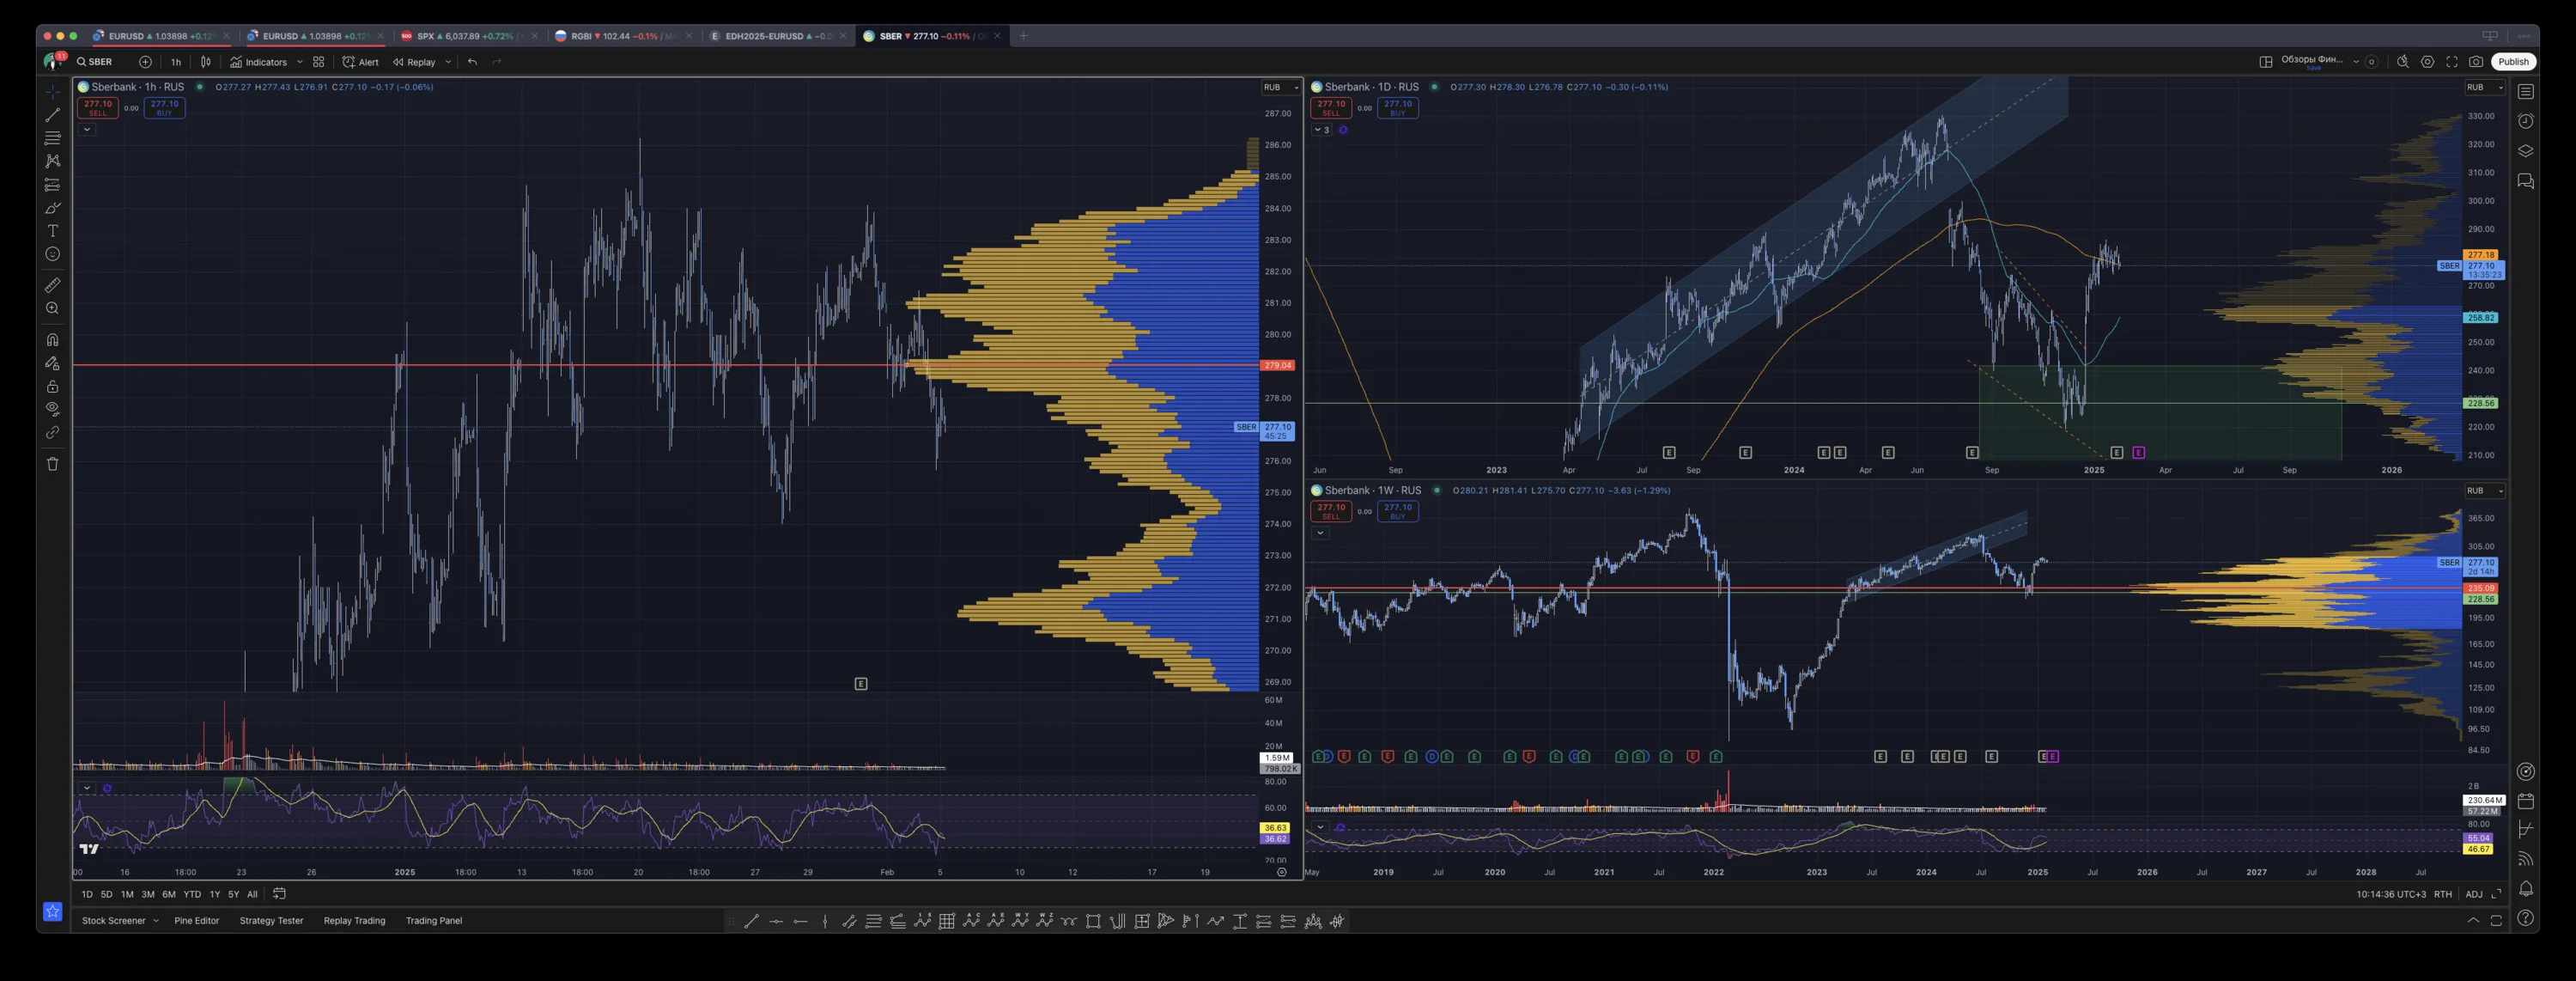
Task: Remove drawings with the trash icon
Action: click(53, 463)
